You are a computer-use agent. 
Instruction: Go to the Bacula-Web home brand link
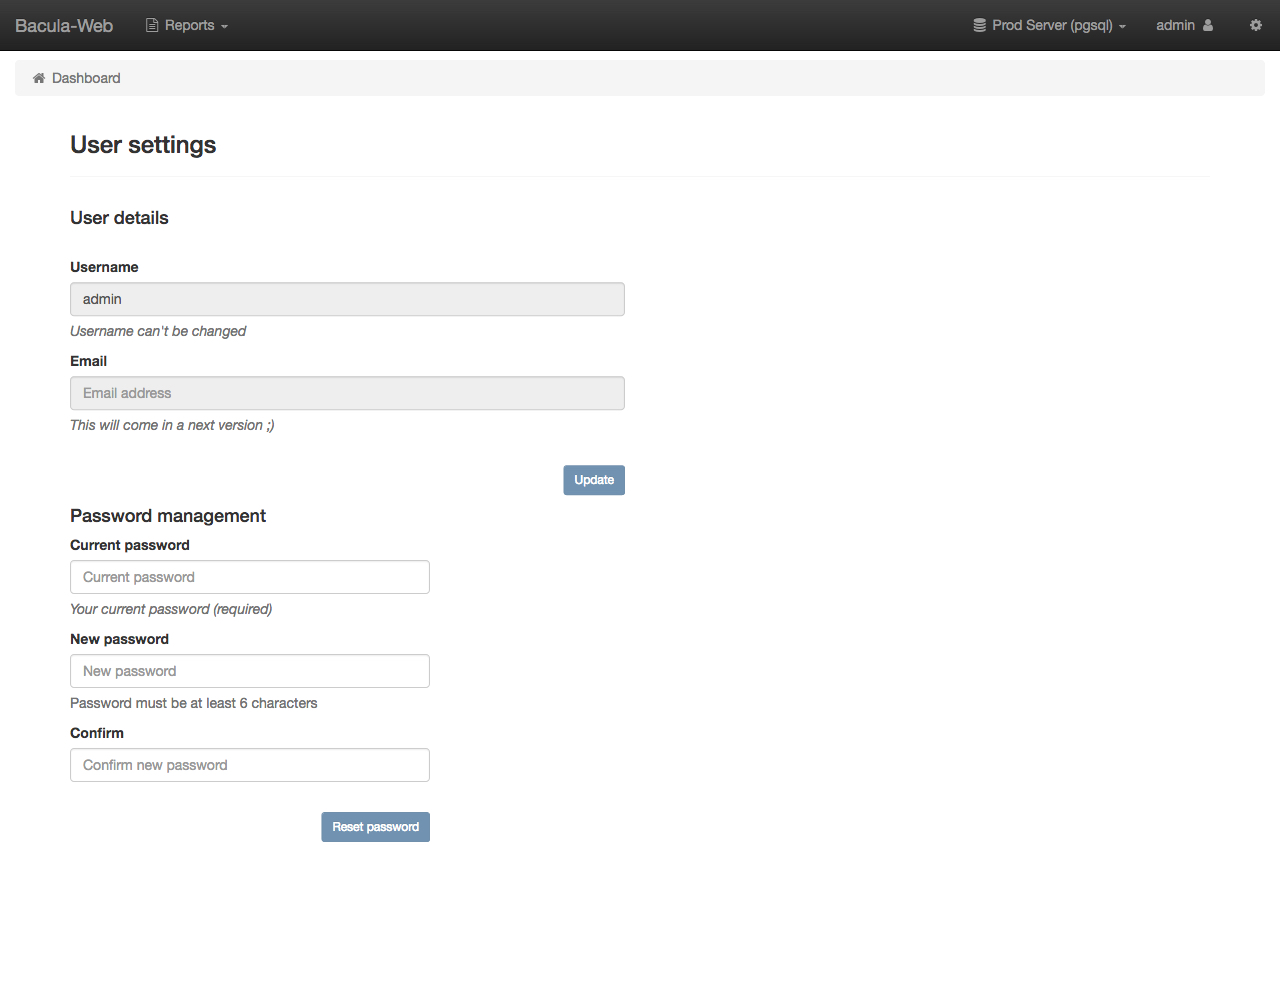(64, 25)
